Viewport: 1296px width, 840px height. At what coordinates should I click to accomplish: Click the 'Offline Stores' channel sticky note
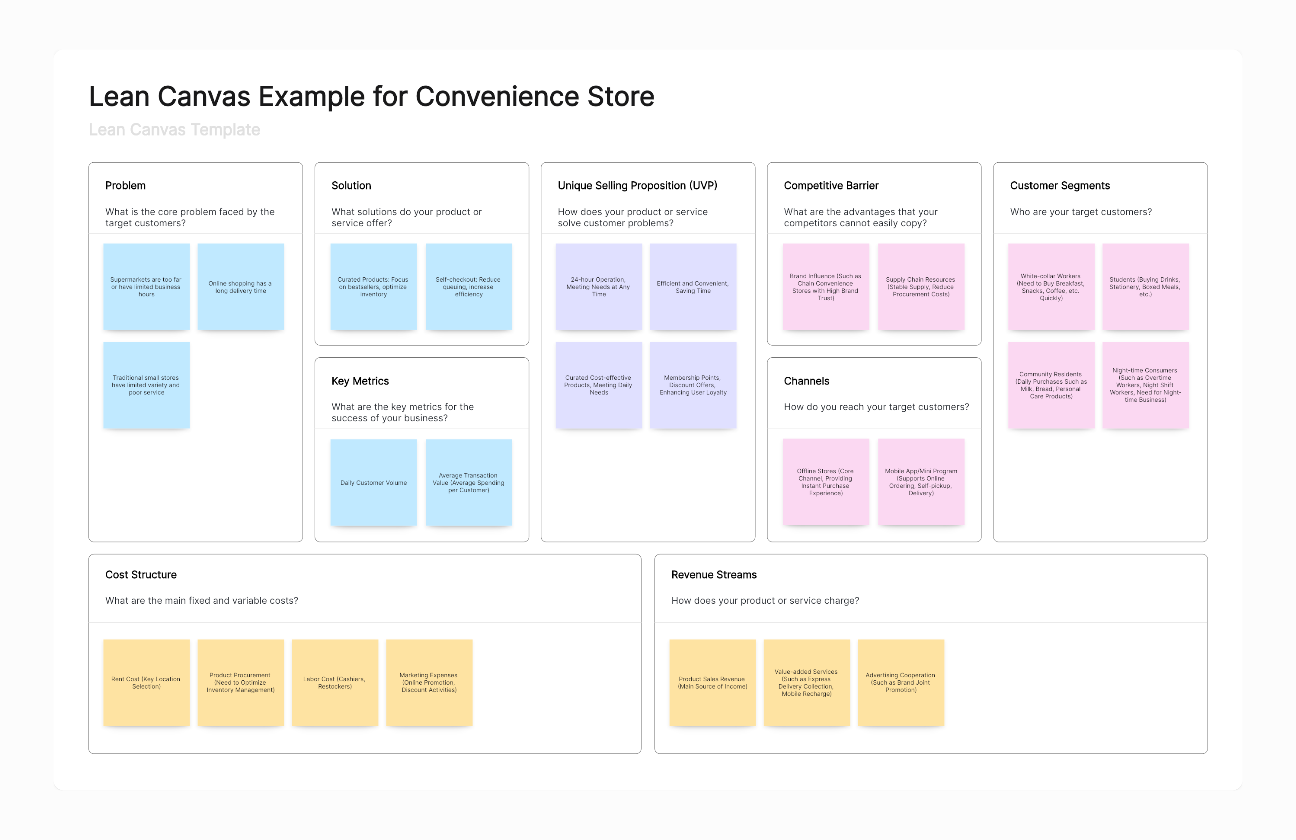[x=826, y=482]
